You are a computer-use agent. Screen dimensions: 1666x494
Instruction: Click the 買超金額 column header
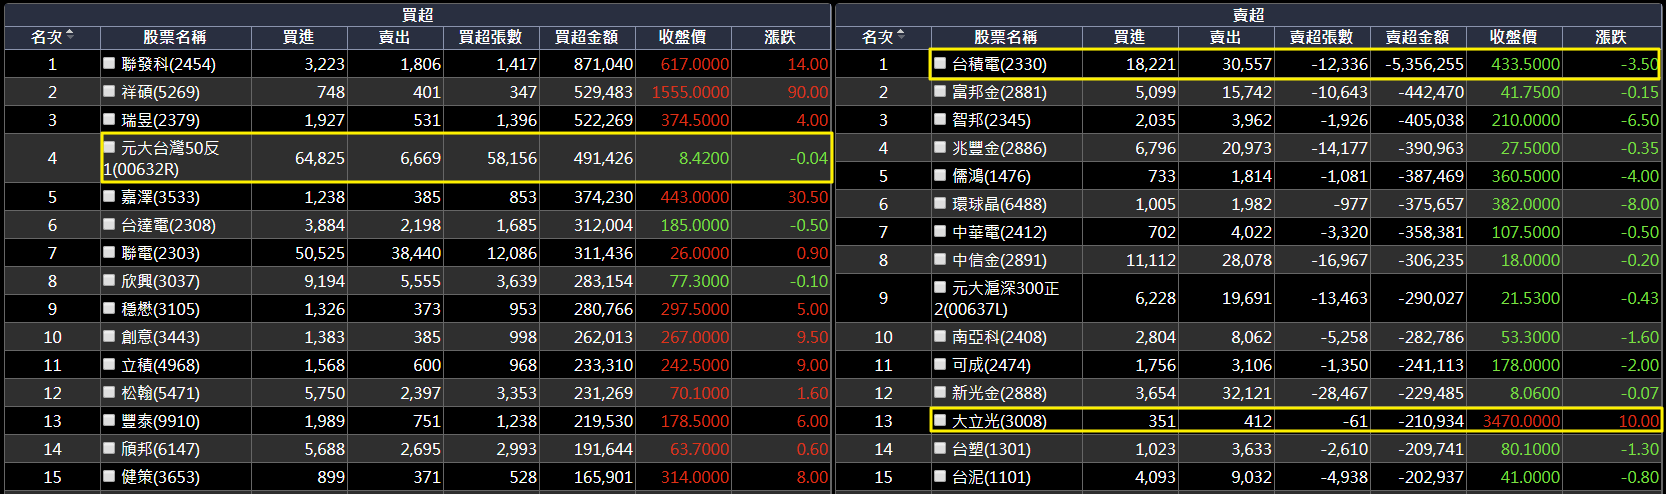(587, 37)
